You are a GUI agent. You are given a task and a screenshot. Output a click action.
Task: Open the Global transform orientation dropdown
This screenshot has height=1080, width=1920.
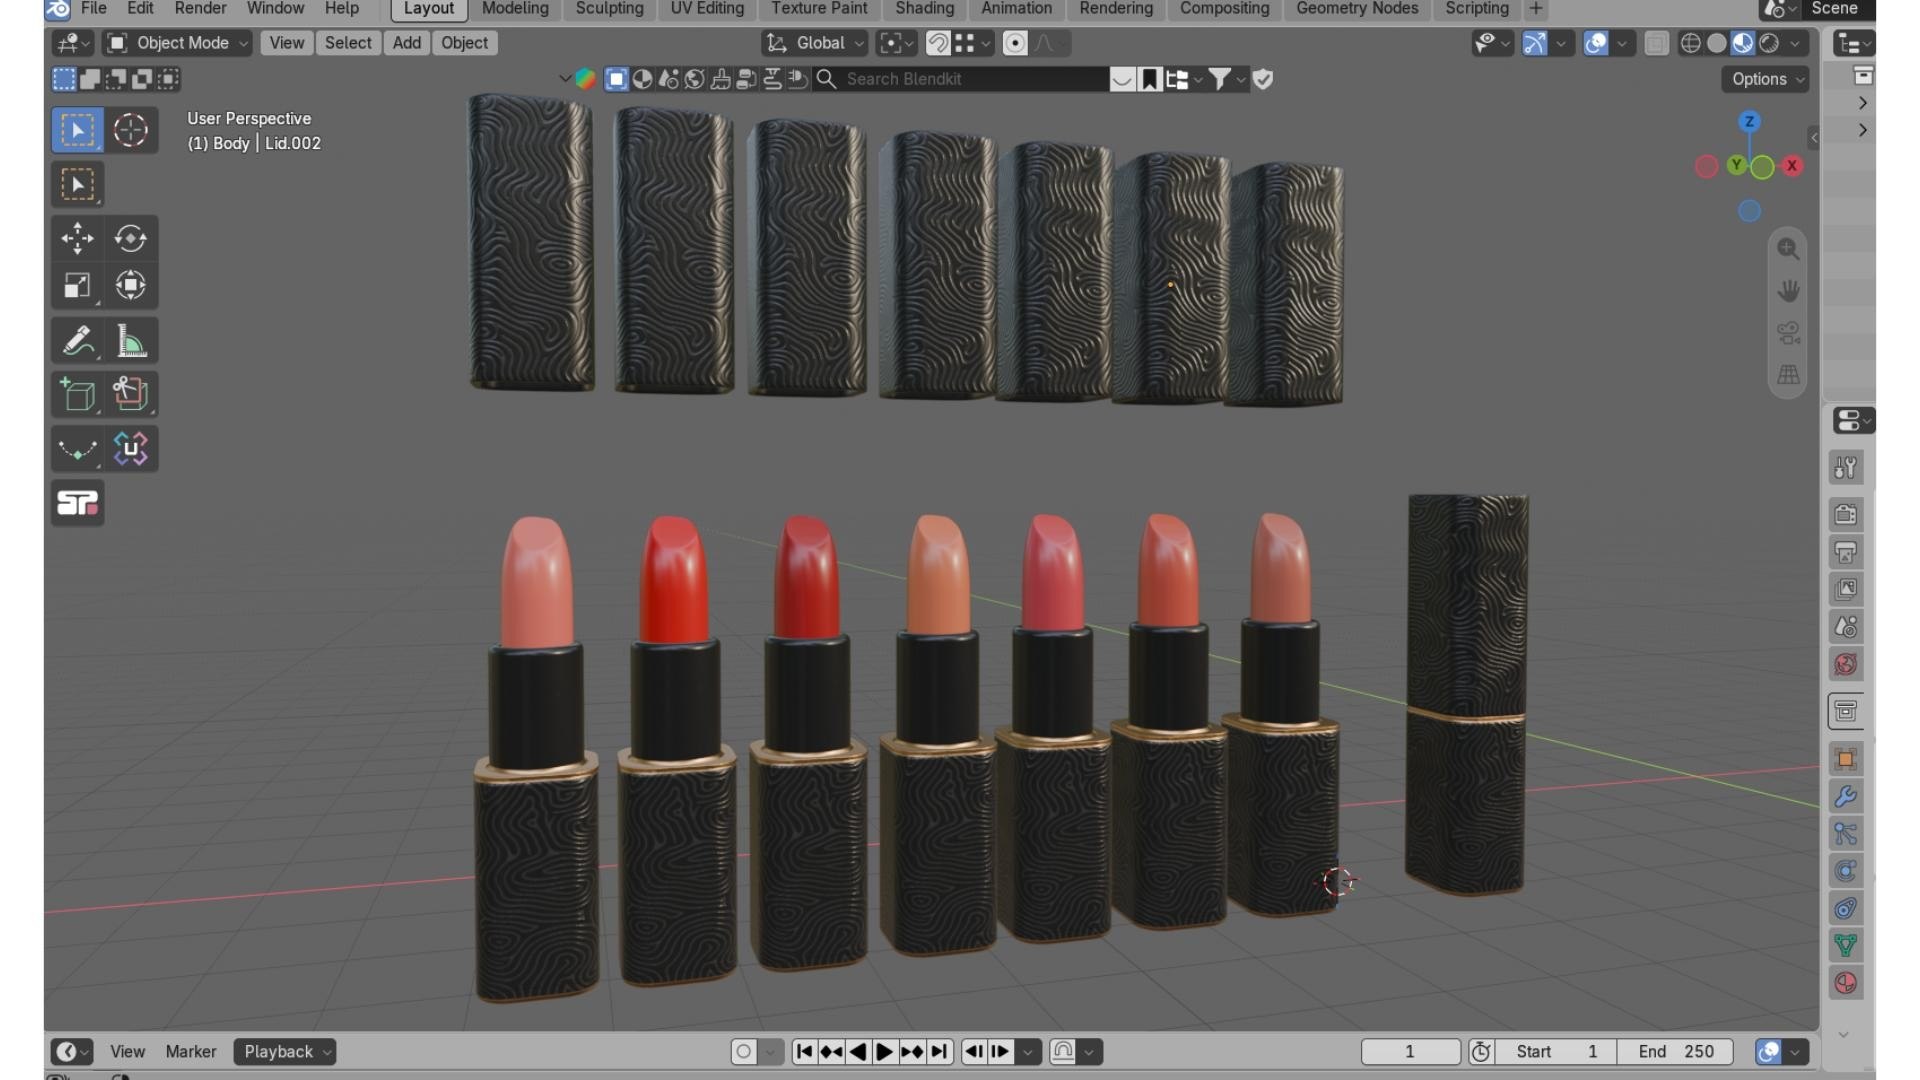pyautogui.click(x=814, y=43)
